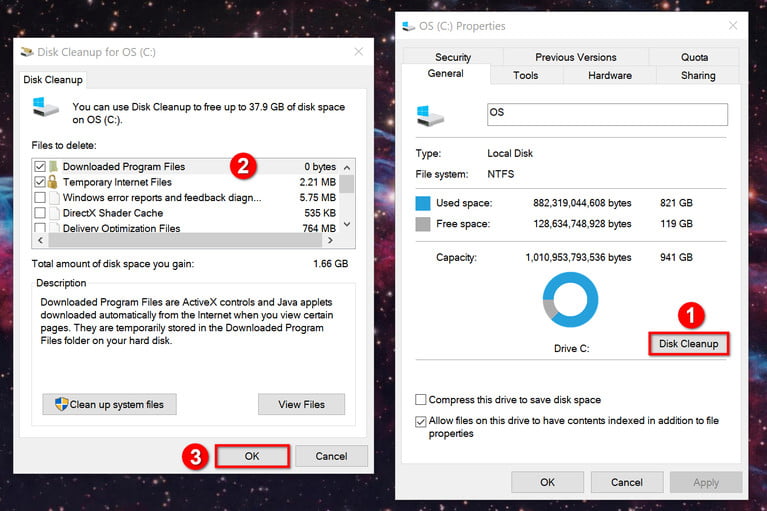Select the DirectX Shader Cache row
Screen dimensions: 767x511
click(x=186, y=213)
